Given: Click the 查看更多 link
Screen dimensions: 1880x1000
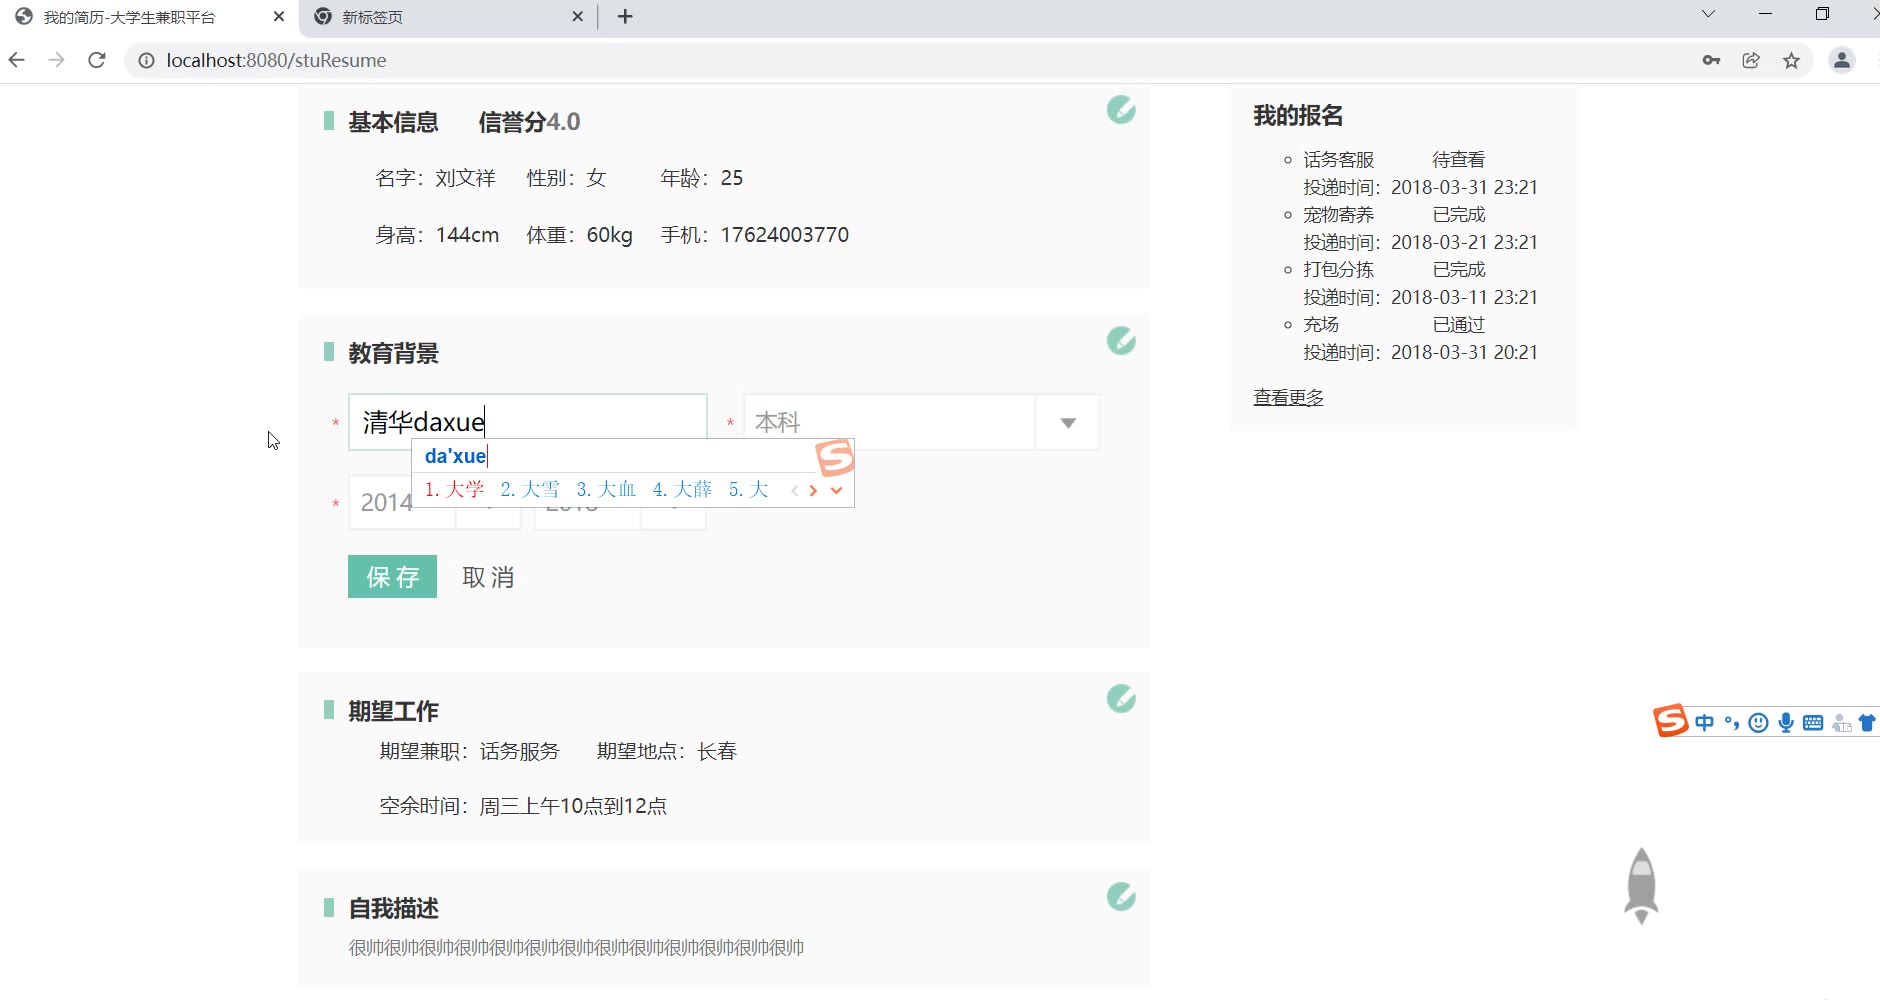Looking at the screenshot, I should [x=1288, y=398].
